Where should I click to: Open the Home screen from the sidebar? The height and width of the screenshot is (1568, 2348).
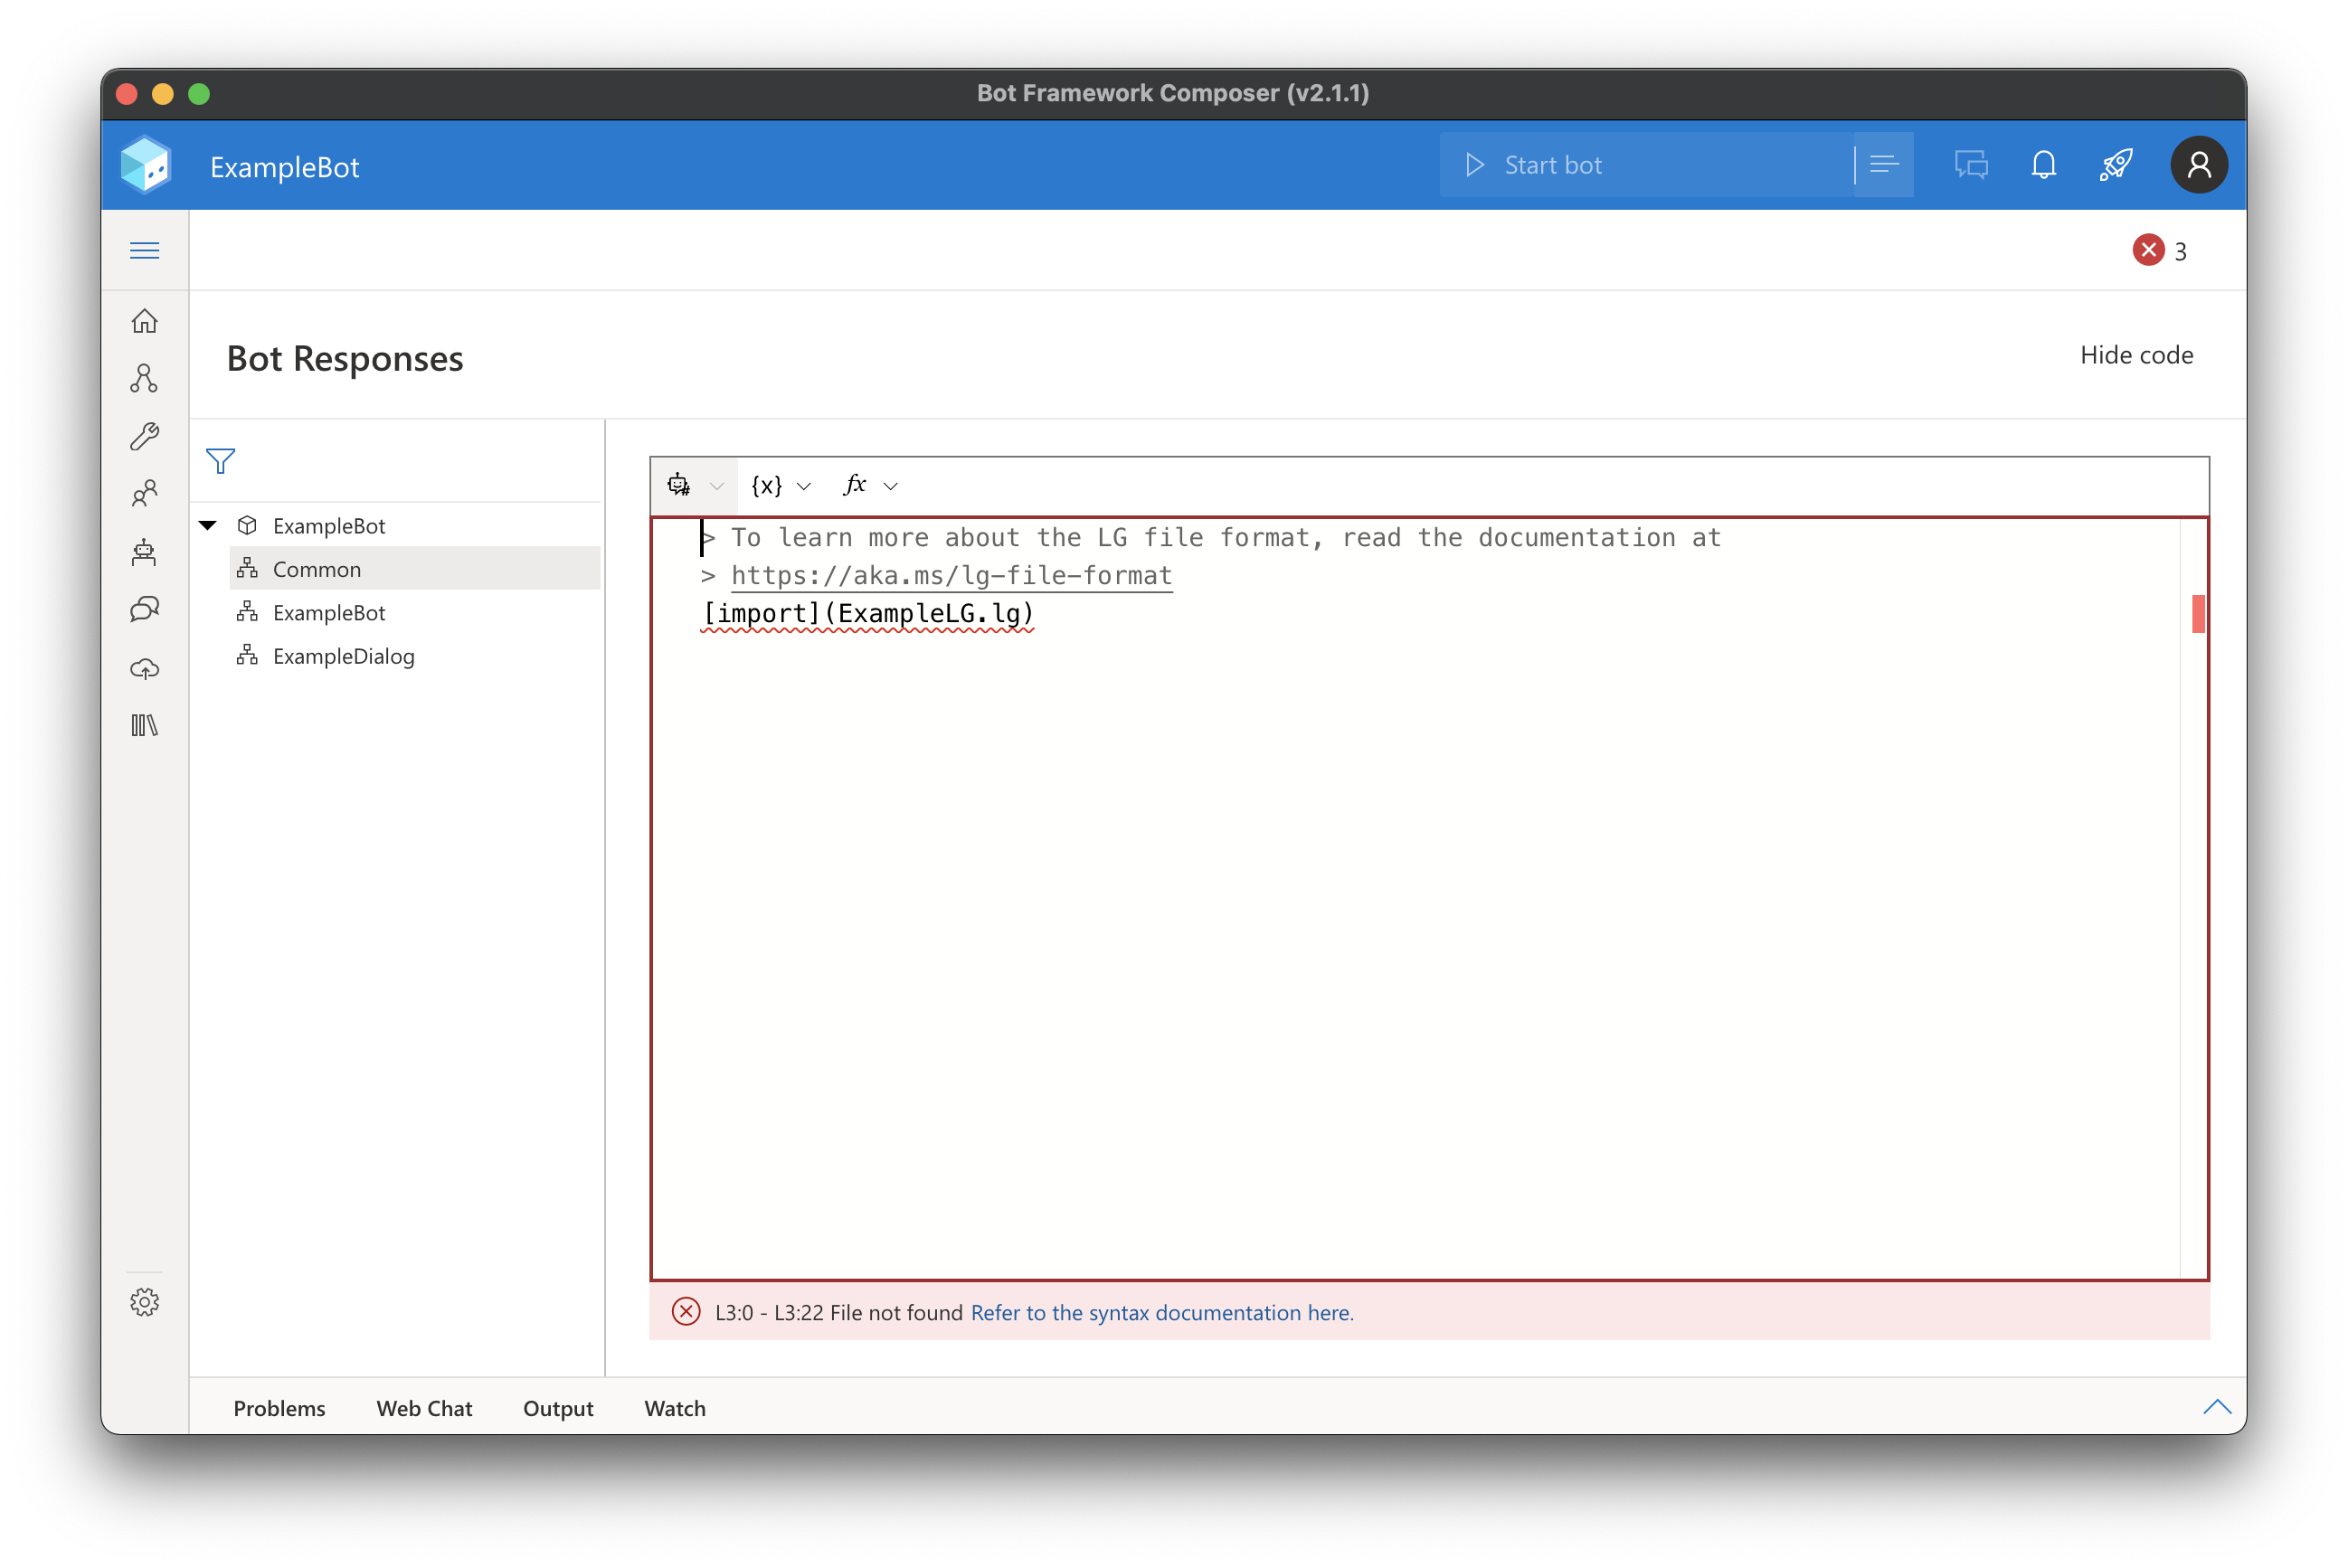pyautogui.click(x=145, y=322)
